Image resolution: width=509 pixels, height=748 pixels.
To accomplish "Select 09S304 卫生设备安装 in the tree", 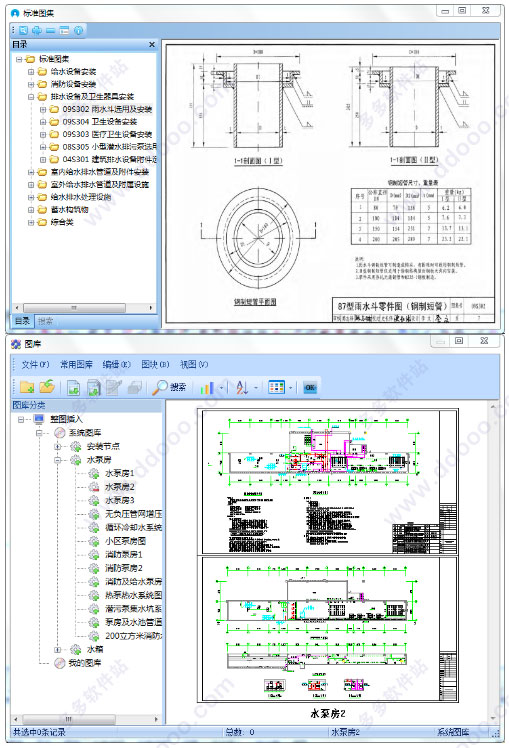I will tap(99, 122).
